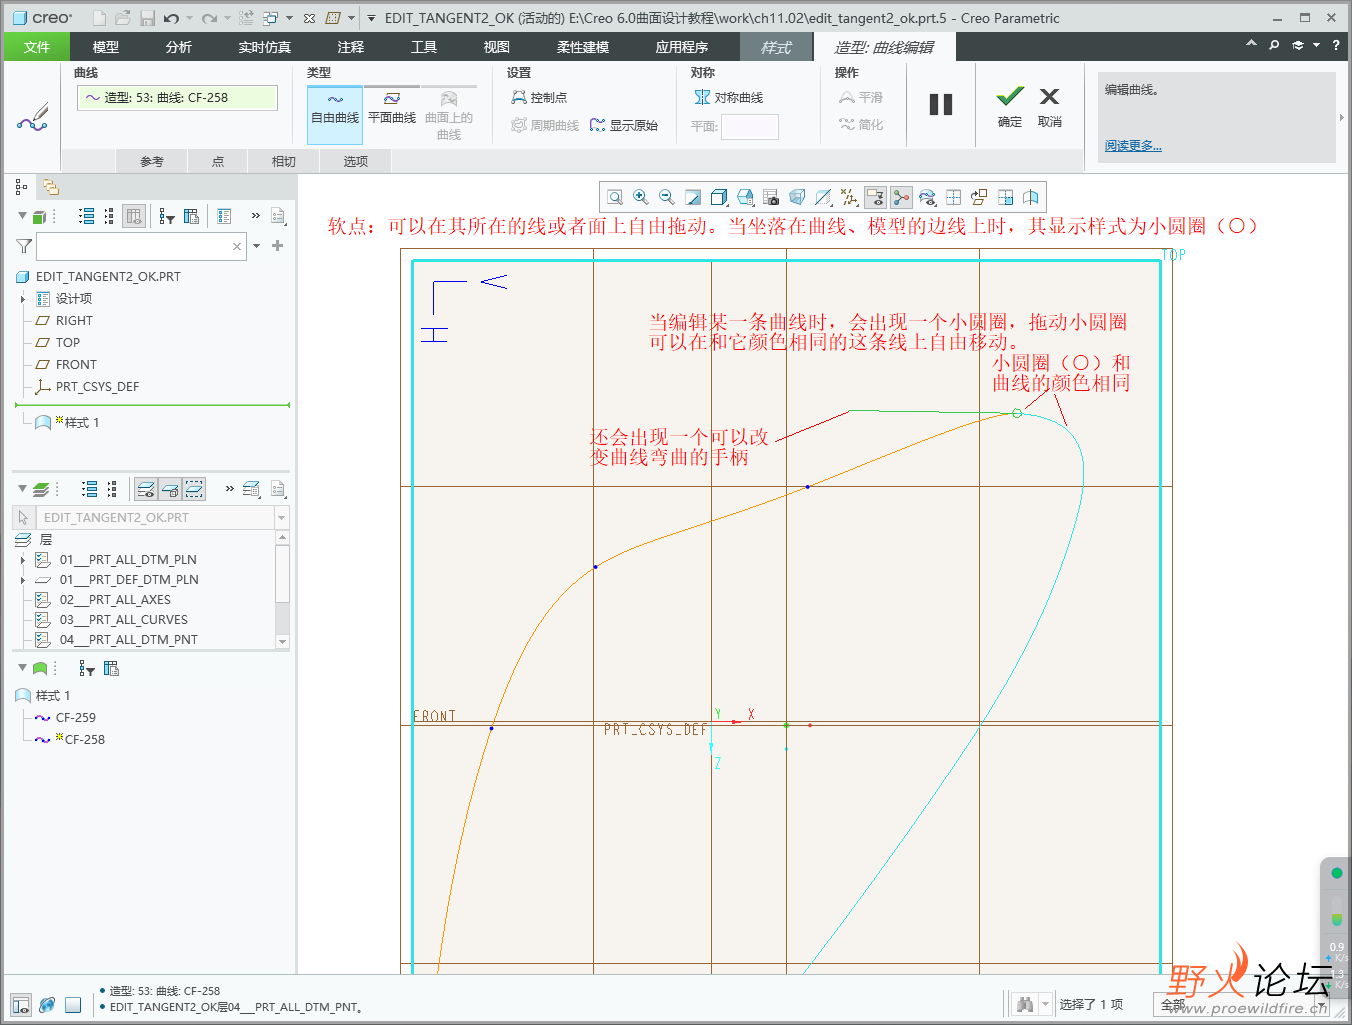This screenshot has height=1025, width=1352.
Task: Toggle Symmetric Curve (对称曲线) option
Action: [x=728, y=97]
